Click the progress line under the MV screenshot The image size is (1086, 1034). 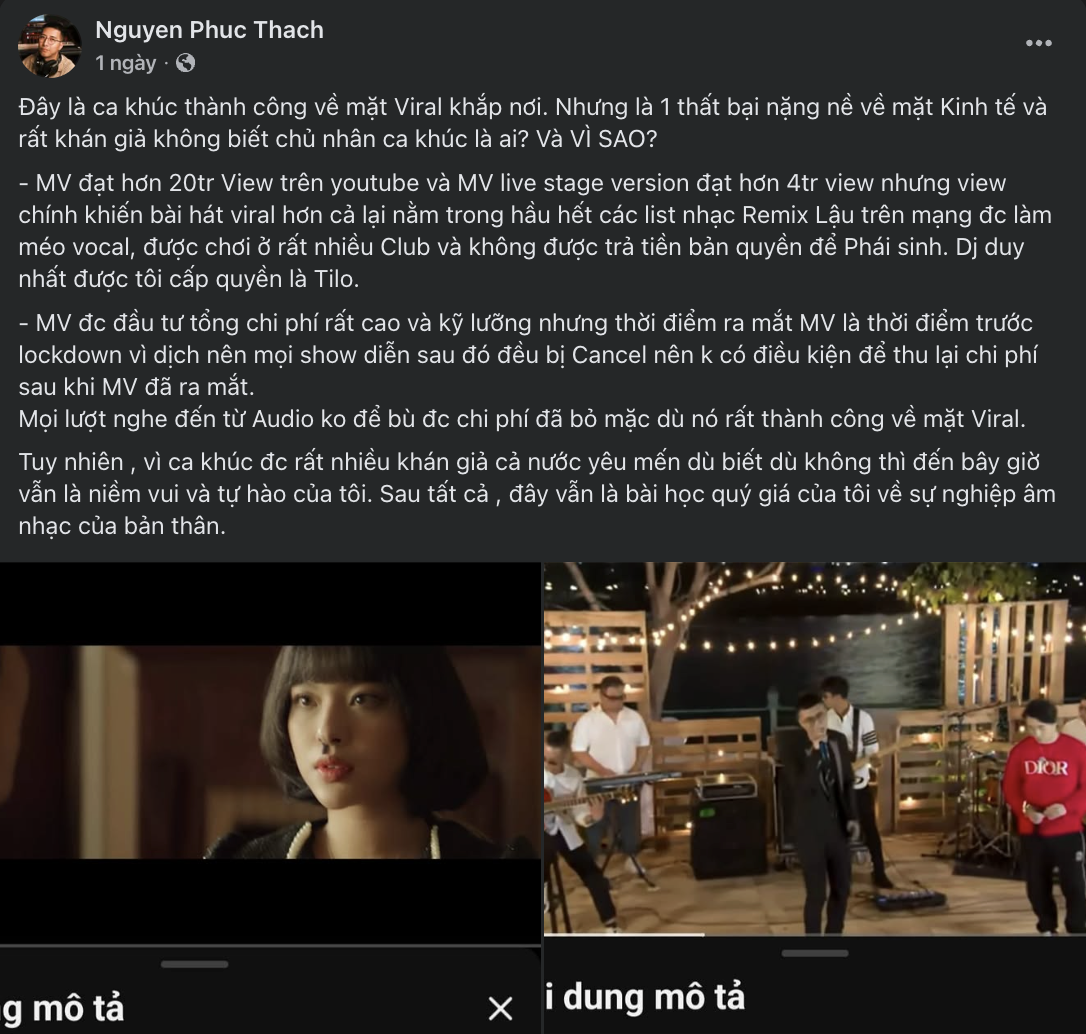tap(270, 944)
